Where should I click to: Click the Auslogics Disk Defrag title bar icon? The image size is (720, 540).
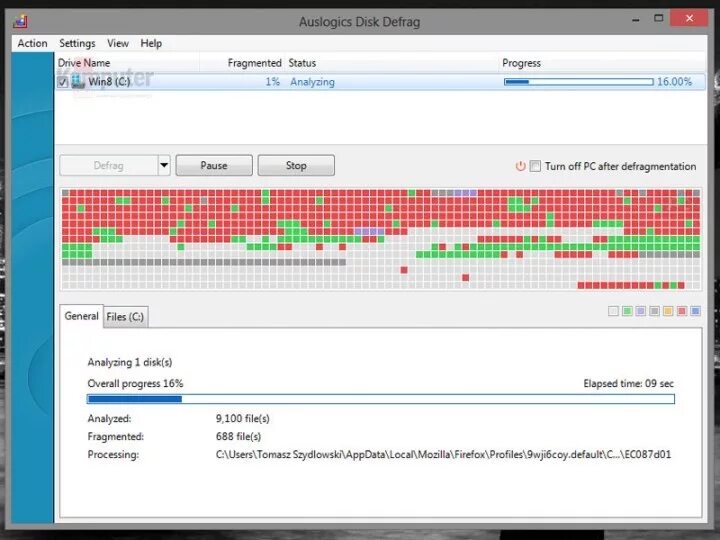21,21
